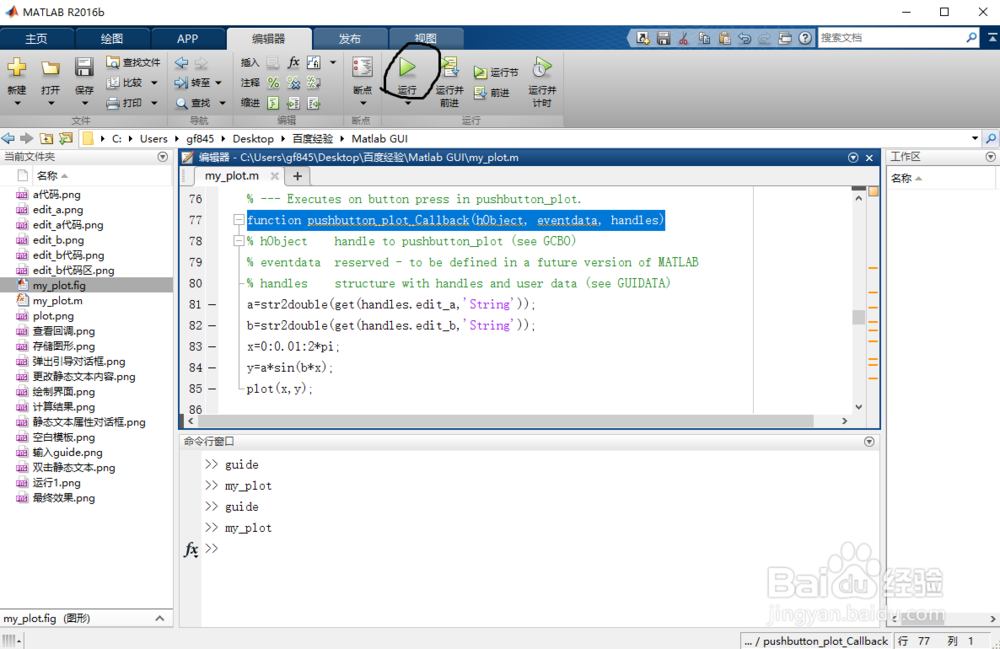Open the 断点 (Breakpoints) dropdown arrow

pos(363,103)
